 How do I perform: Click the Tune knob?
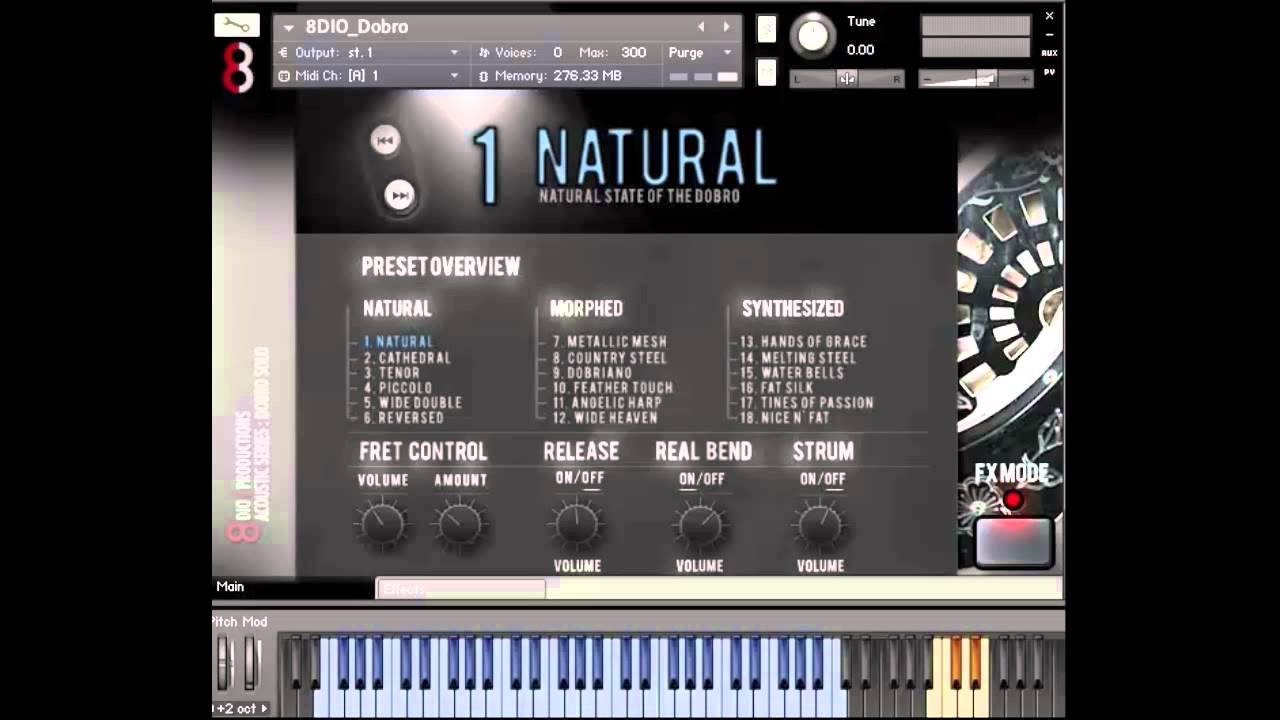813,36
